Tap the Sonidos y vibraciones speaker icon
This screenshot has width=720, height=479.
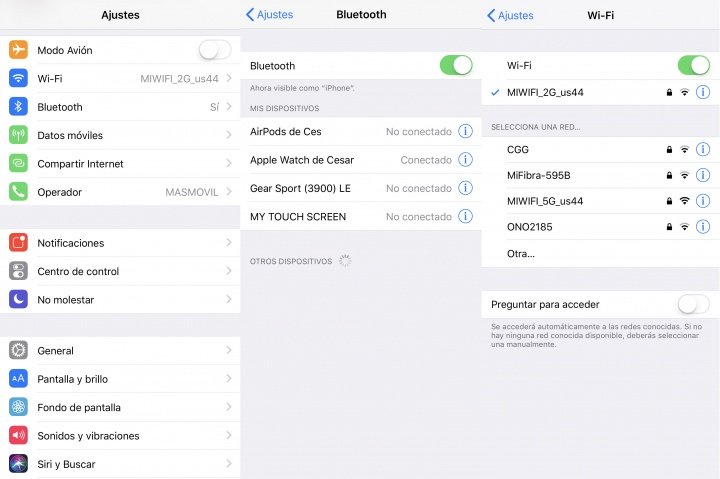click(x=18, y=435)
